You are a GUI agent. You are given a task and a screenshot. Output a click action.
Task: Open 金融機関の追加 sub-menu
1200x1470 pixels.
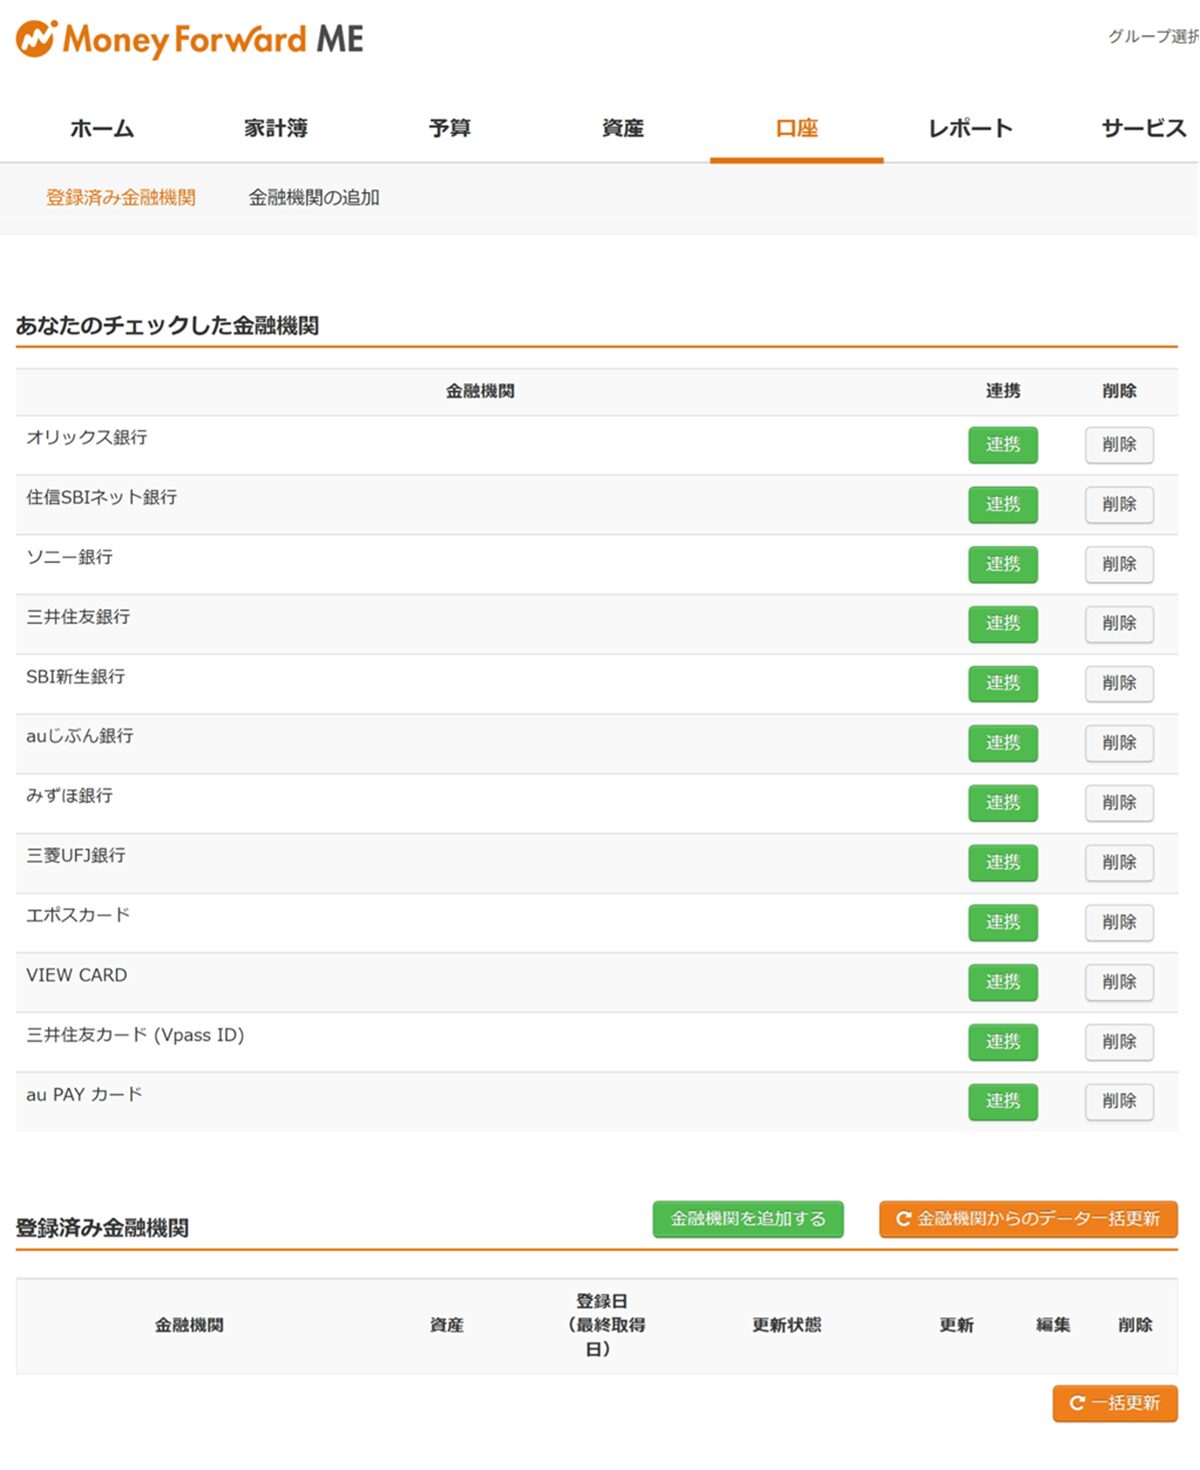pyautogui.click(x=314, y=197)
